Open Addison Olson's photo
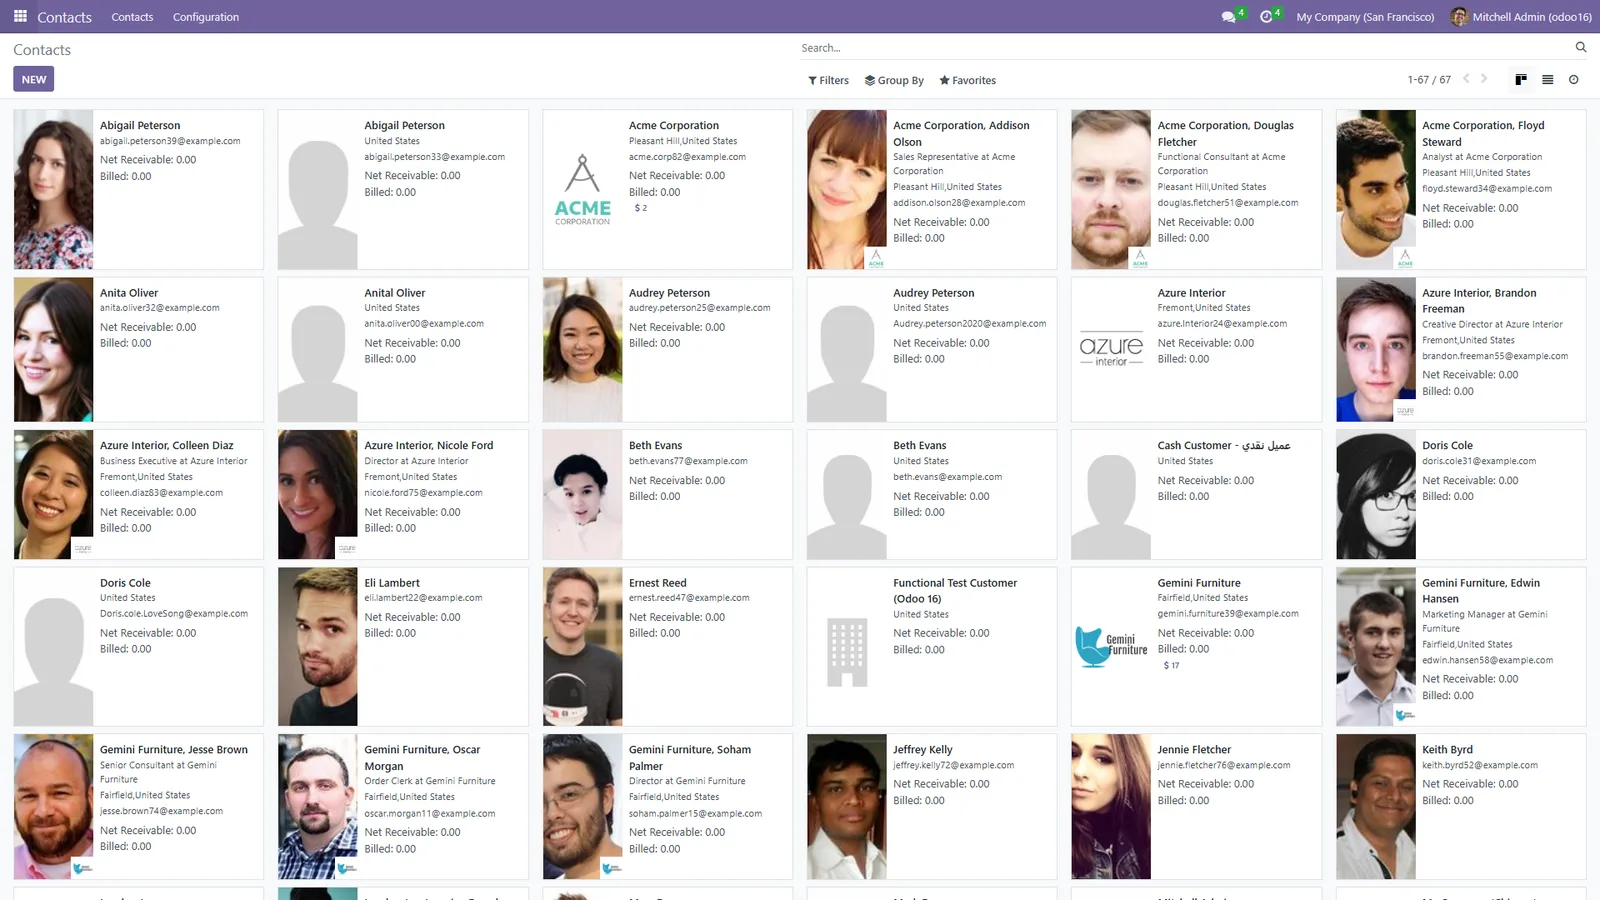This screenshot has height=900, width=1600. [x=847, y=190]
